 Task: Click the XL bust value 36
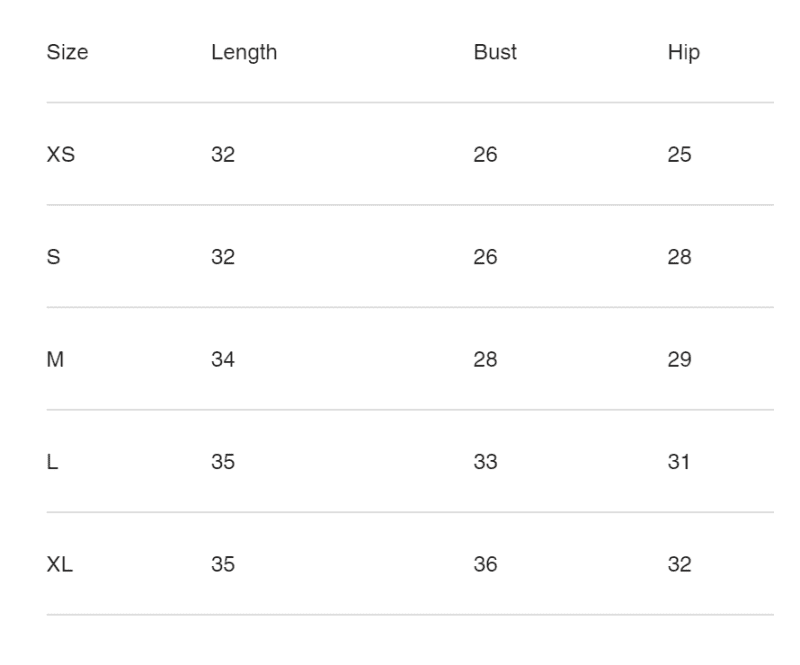[485, 564]
